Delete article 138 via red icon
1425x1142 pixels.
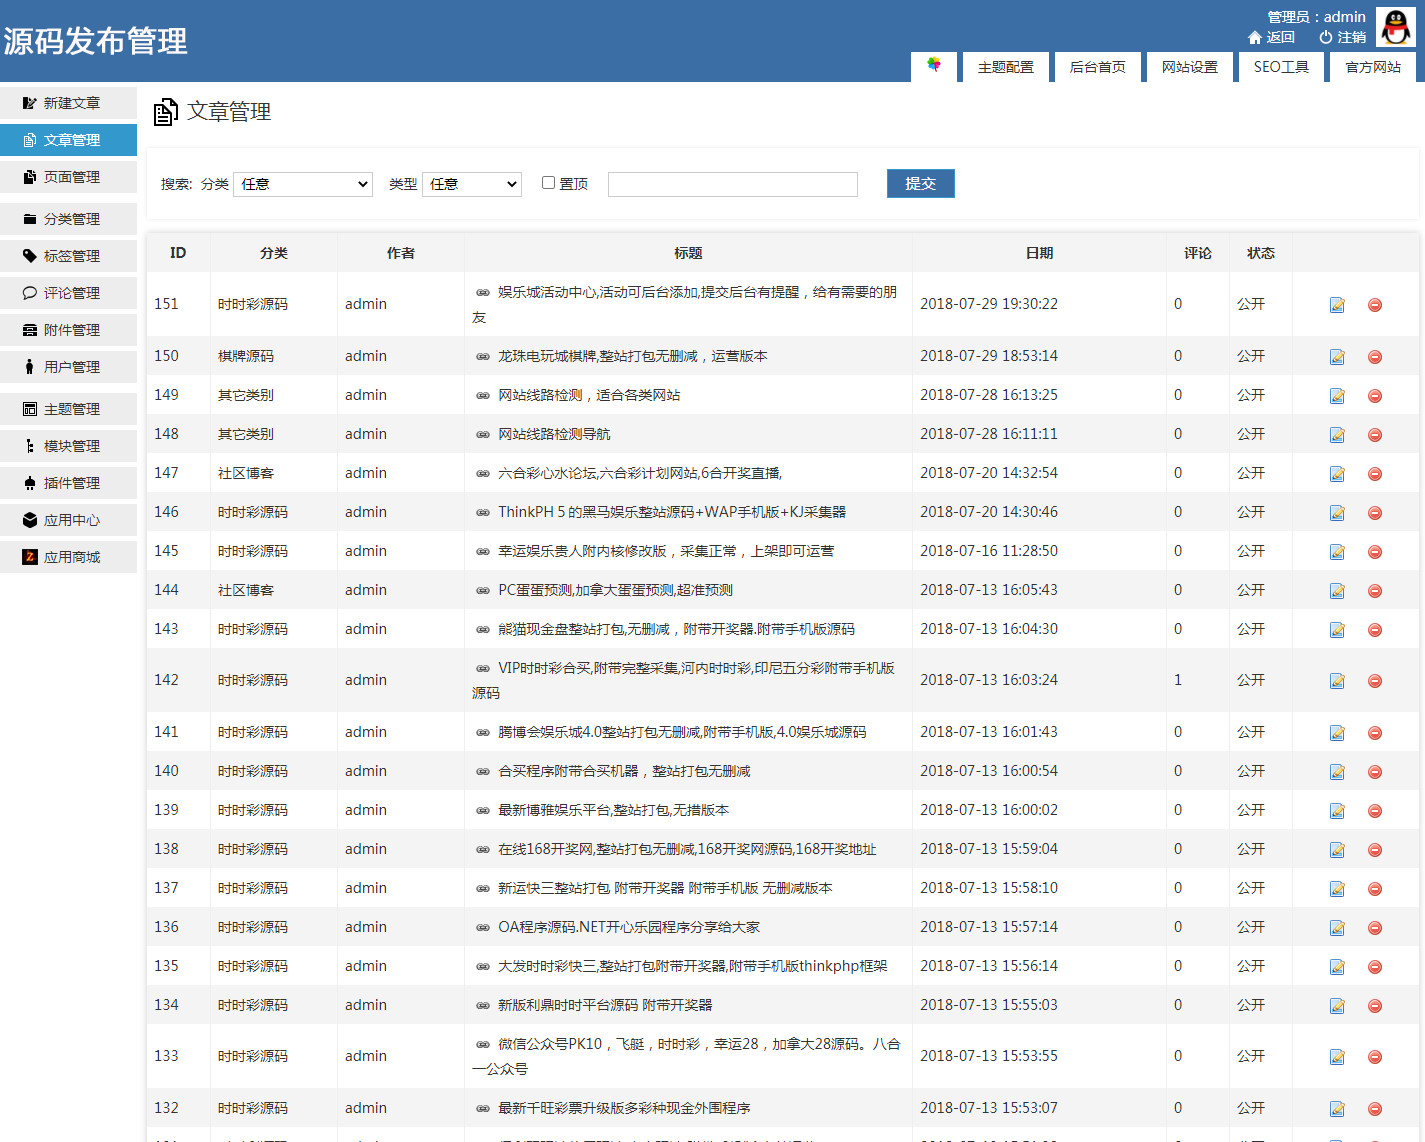(1375, 850)
